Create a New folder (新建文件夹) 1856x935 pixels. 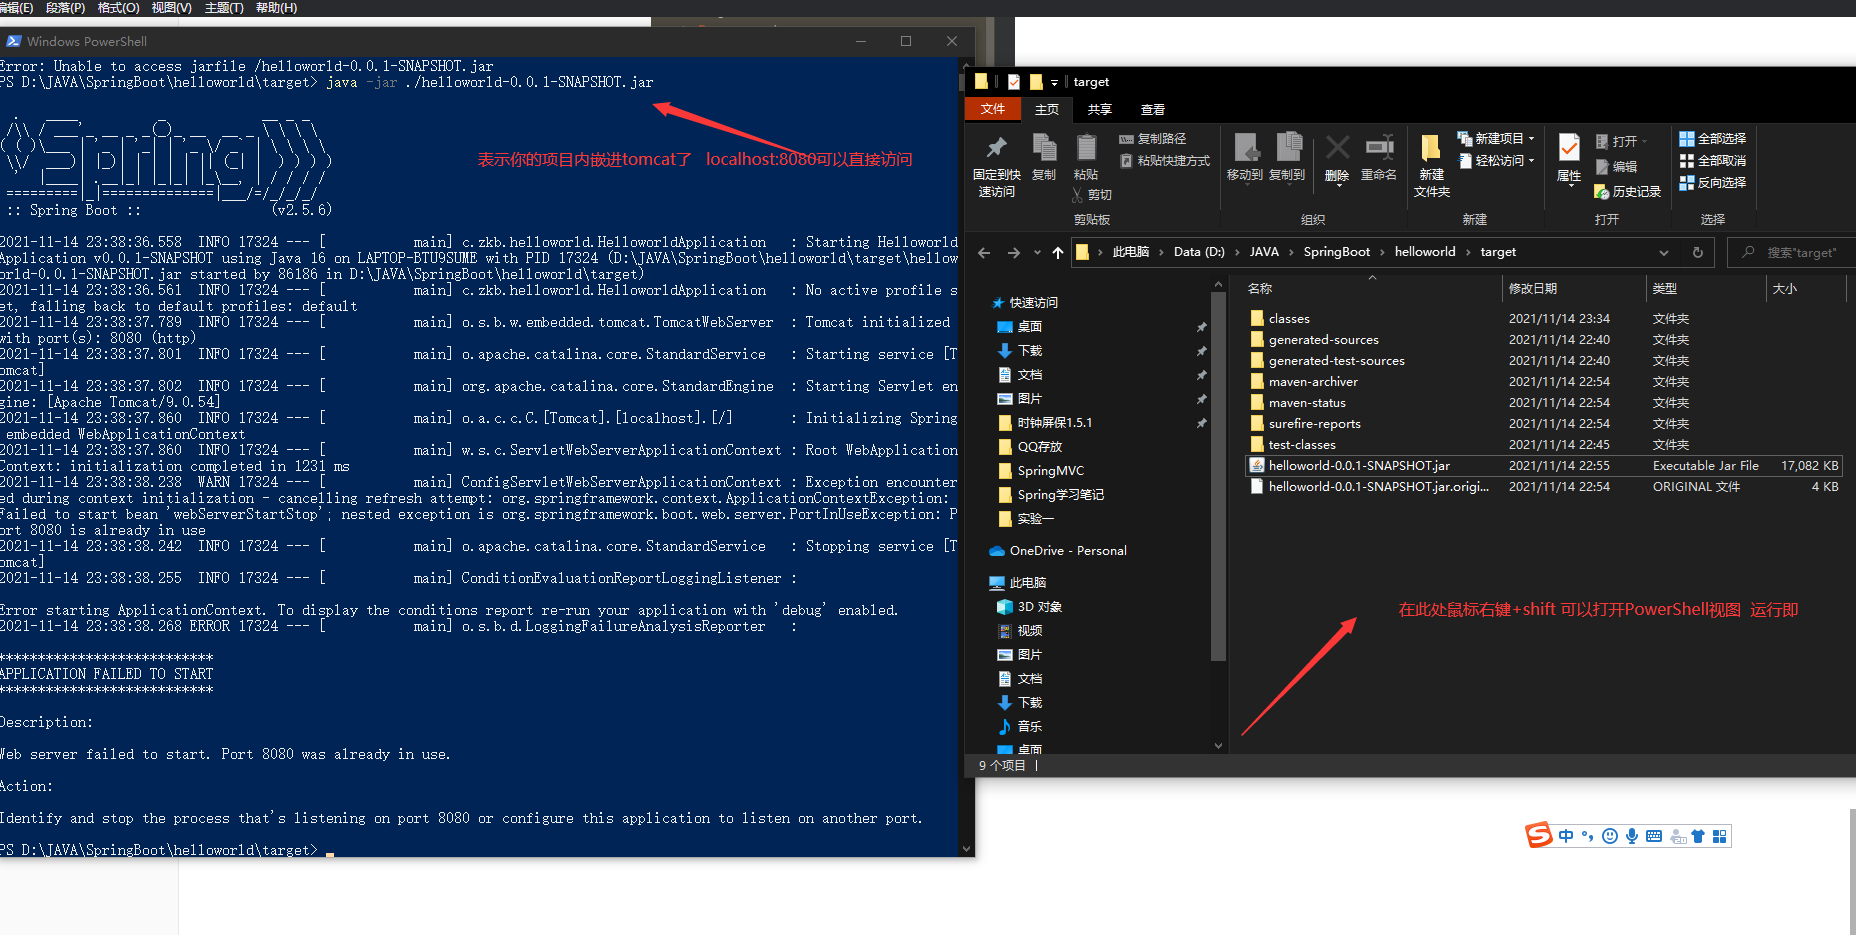click(x=1432, y=165)
